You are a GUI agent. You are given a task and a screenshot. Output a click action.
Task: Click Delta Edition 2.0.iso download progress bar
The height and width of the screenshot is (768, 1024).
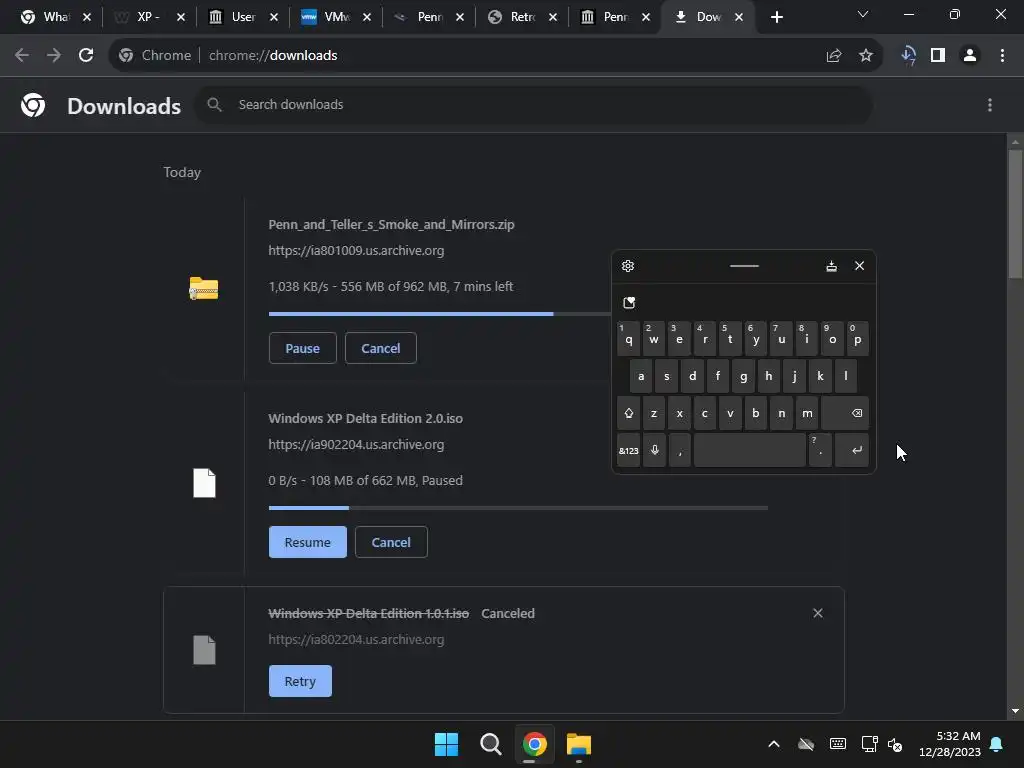coord(519,507)
